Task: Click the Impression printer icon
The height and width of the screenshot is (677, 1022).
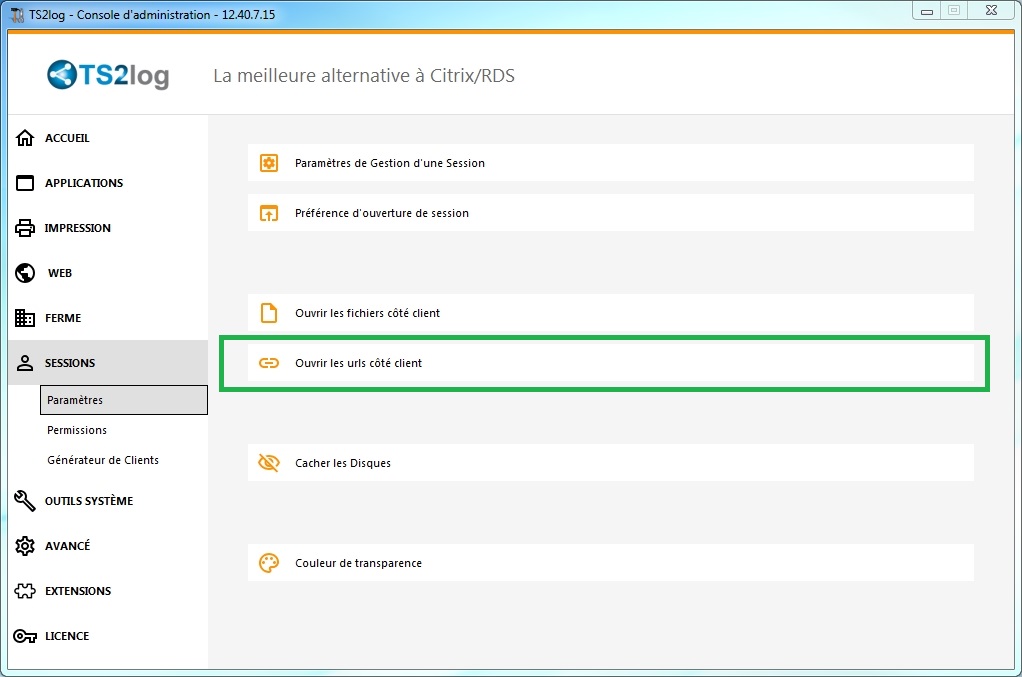Action: coord(25,228)
